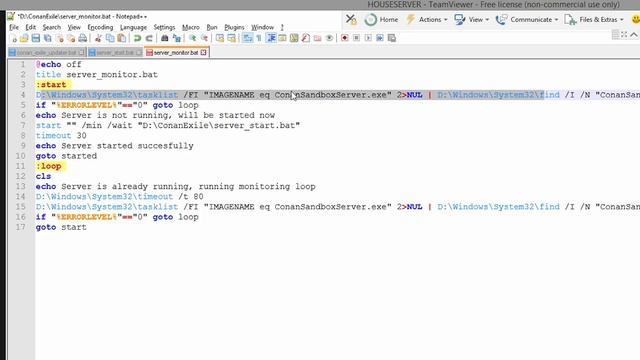Click line number 17 in margin
This screenshot has height=360, width=640.
(x=20, y=227)
